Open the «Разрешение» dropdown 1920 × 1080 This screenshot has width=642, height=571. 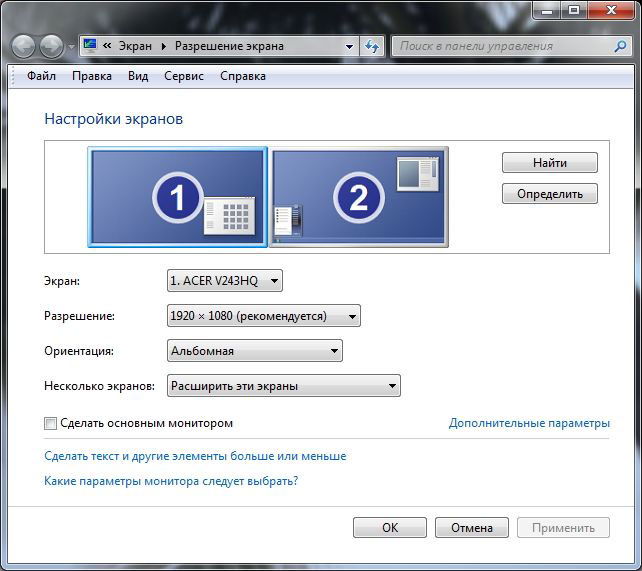click(x=264, y=316)
